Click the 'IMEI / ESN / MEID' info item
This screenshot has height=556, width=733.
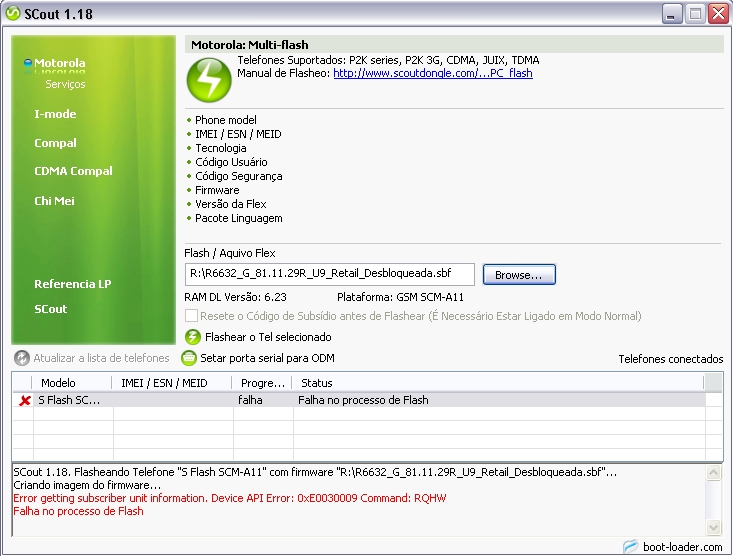pos(238,134)
